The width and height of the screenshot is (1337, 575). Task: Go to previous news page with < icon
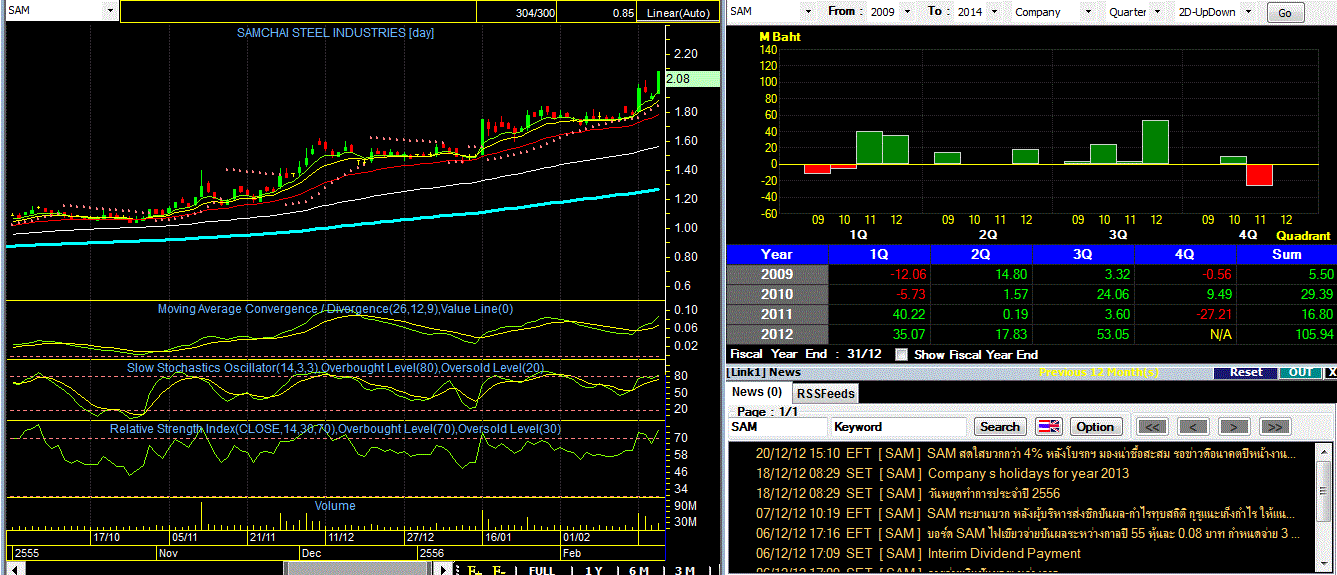coord(1193,427)
